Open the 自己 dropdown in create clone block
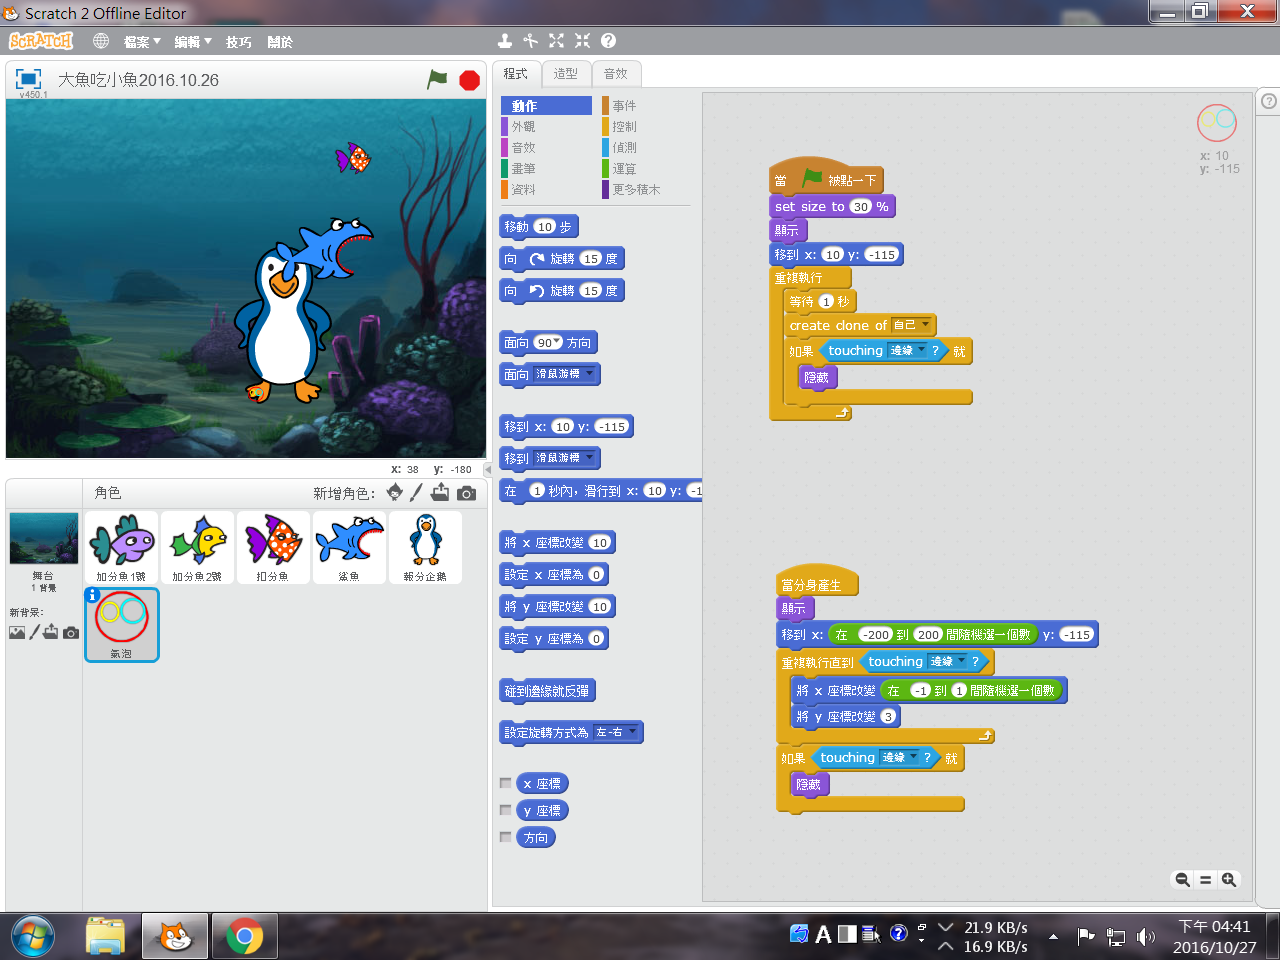1280x960 pixels. click(x=925, y=325)
